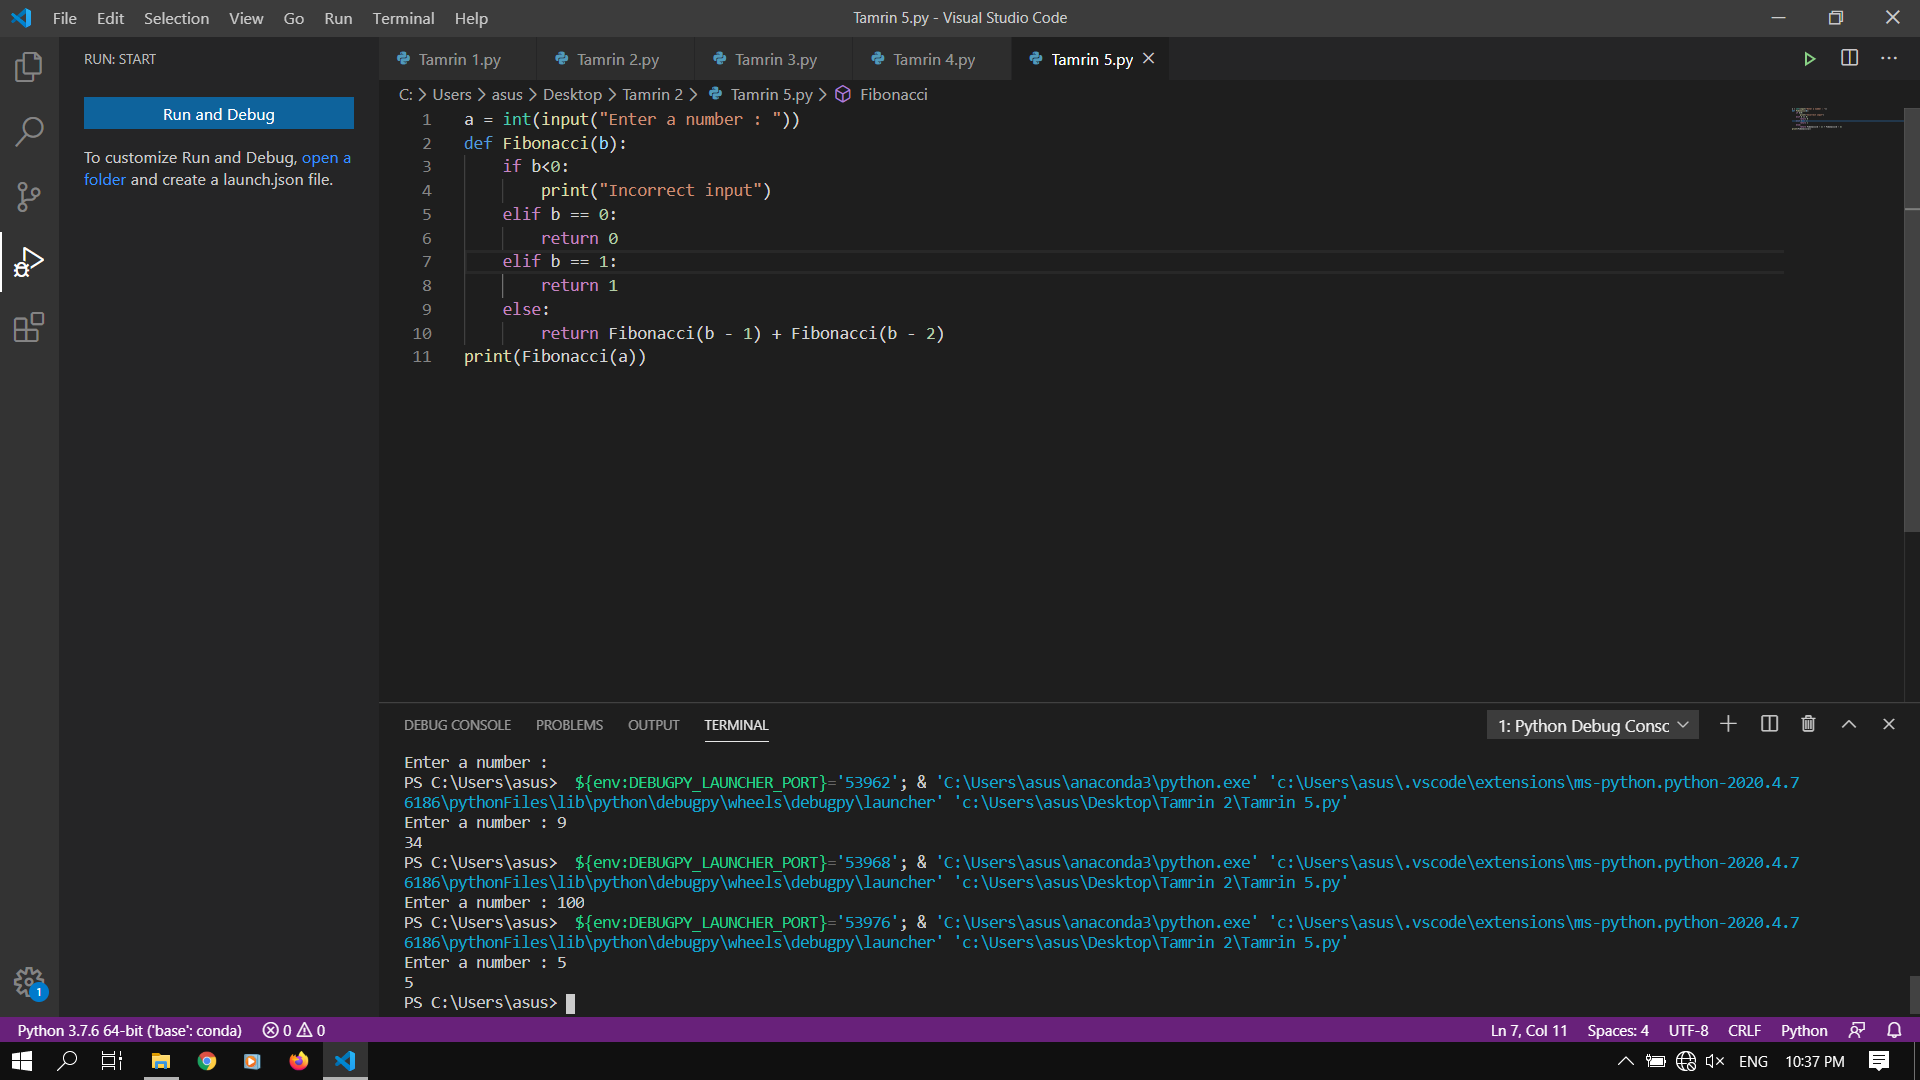The image size is (1920, 1080).
Task: Open the Explorer view in activity bar
Action: tap(29, 67)
